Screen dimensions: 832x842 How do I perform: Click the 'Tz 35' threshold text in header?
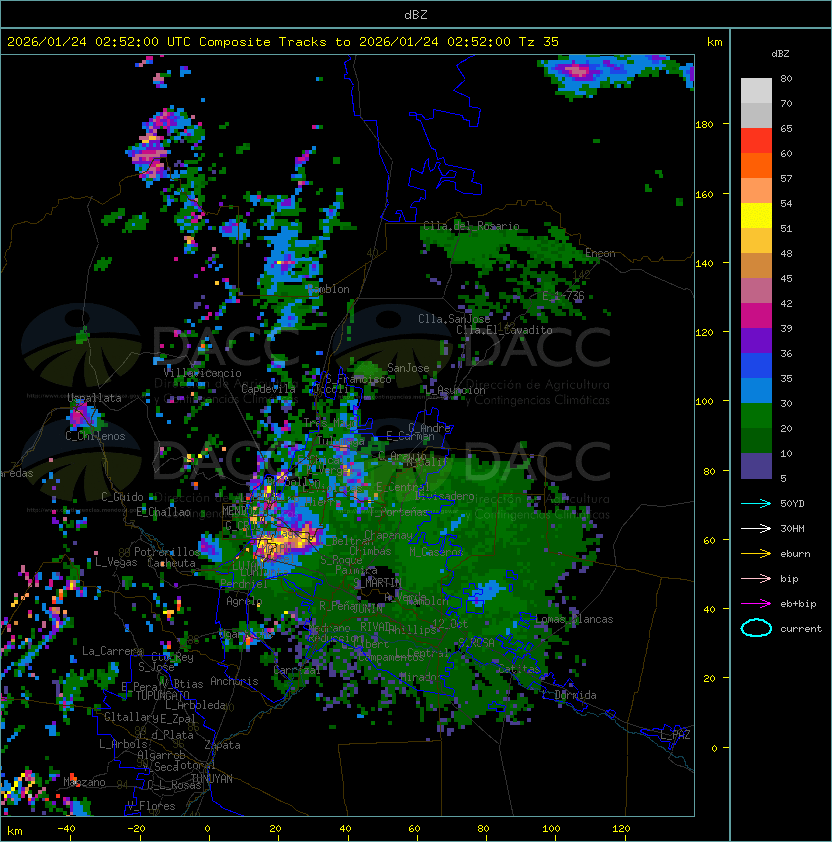click(539, 42)
